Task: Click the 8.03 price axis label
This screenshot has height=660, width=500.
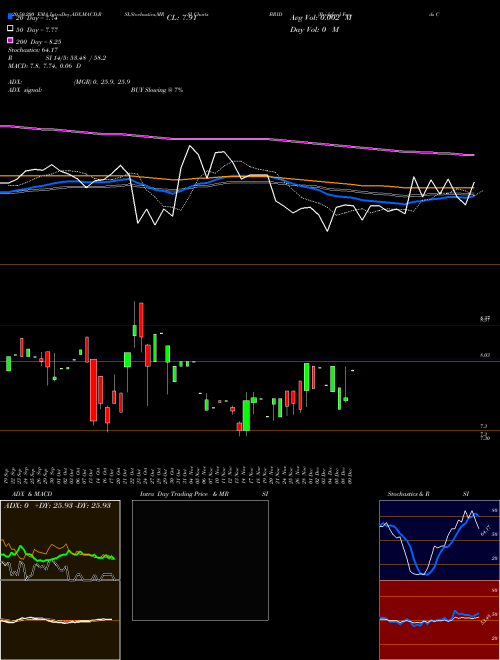Action: [x=485, y=355]
